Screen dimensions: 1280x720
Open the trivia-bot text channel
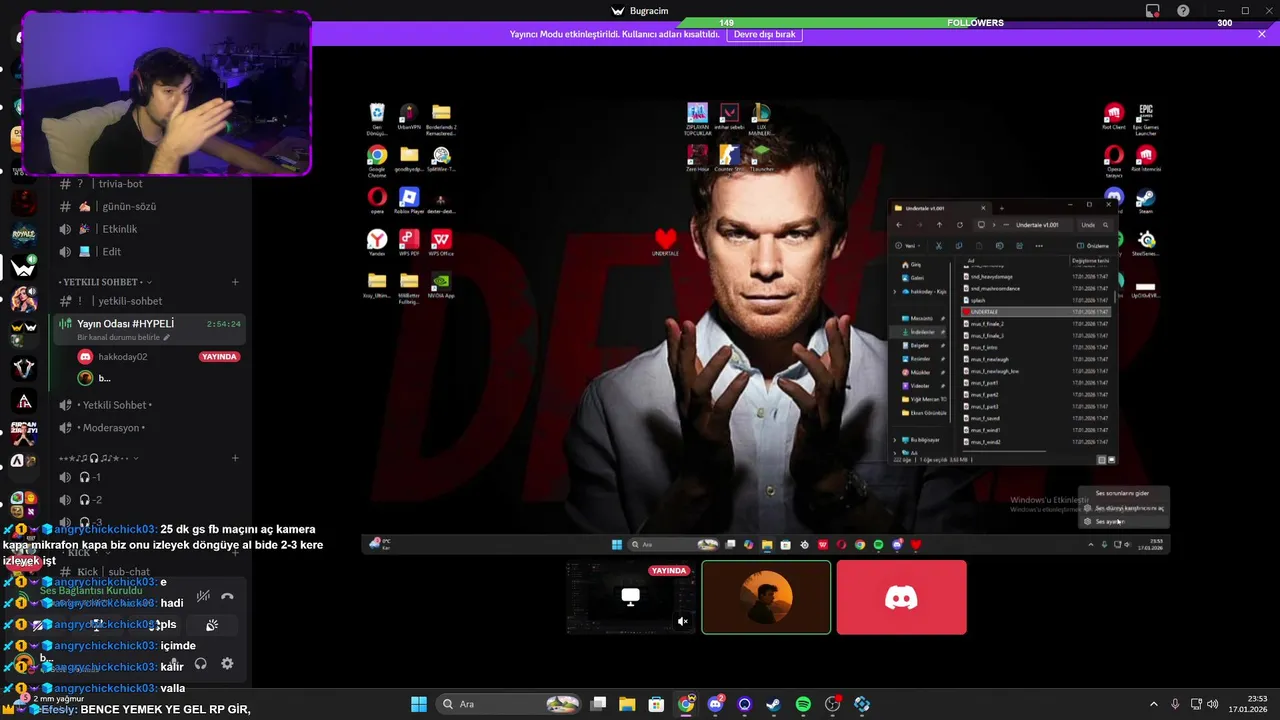coord(150,184)
